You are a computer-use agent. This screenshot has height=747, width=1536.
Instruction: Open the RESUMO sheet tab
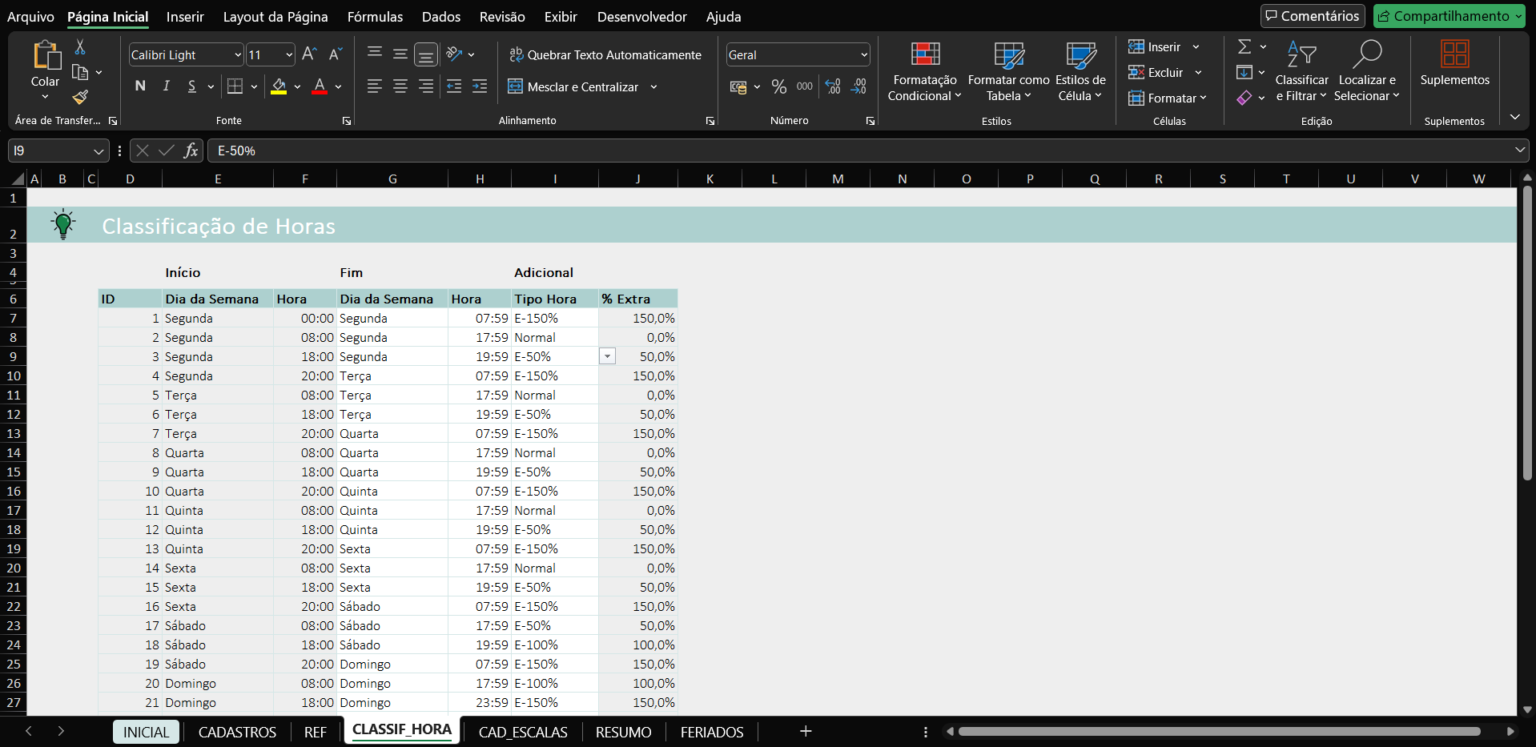coord(623,732)
